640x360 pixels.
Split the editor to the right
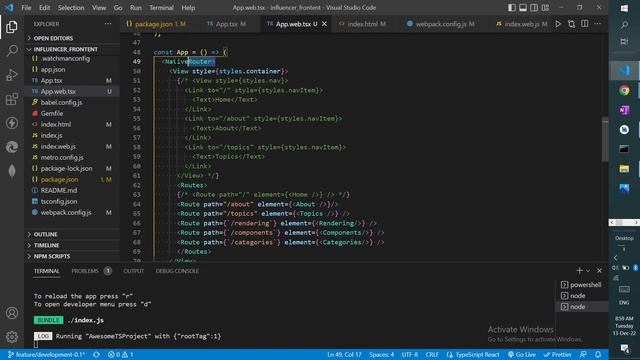pos(584,24)
